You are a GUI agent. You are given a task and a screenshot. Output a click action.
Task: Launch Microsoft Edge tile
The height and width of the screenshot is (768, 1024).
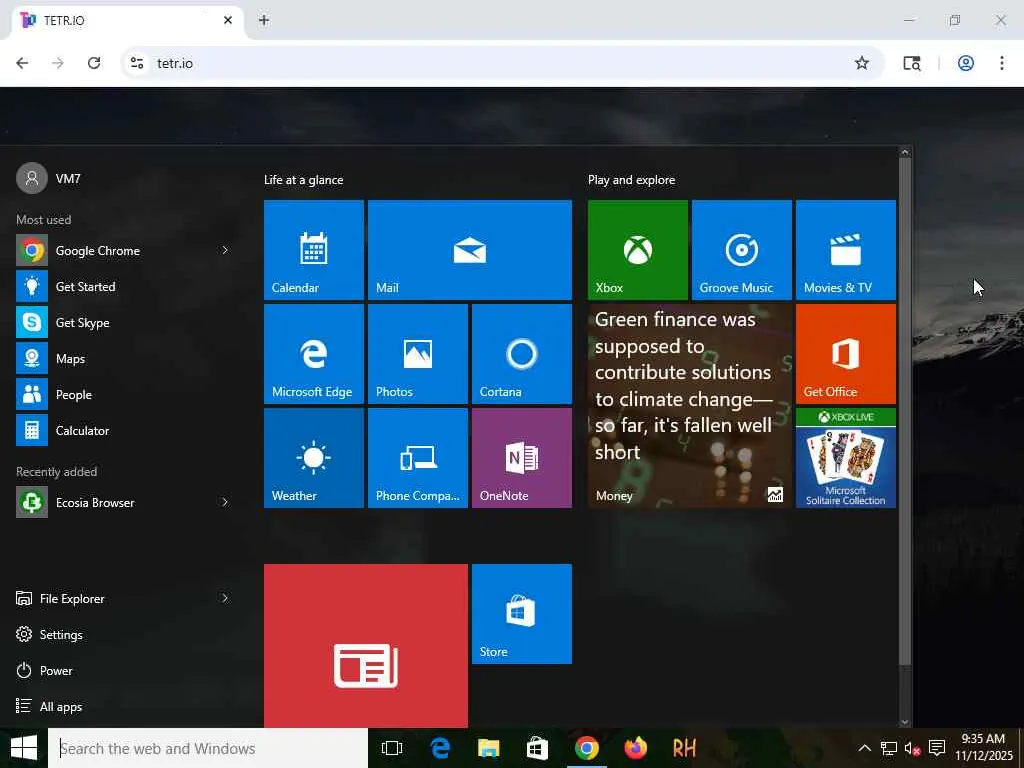coord(313,353)
